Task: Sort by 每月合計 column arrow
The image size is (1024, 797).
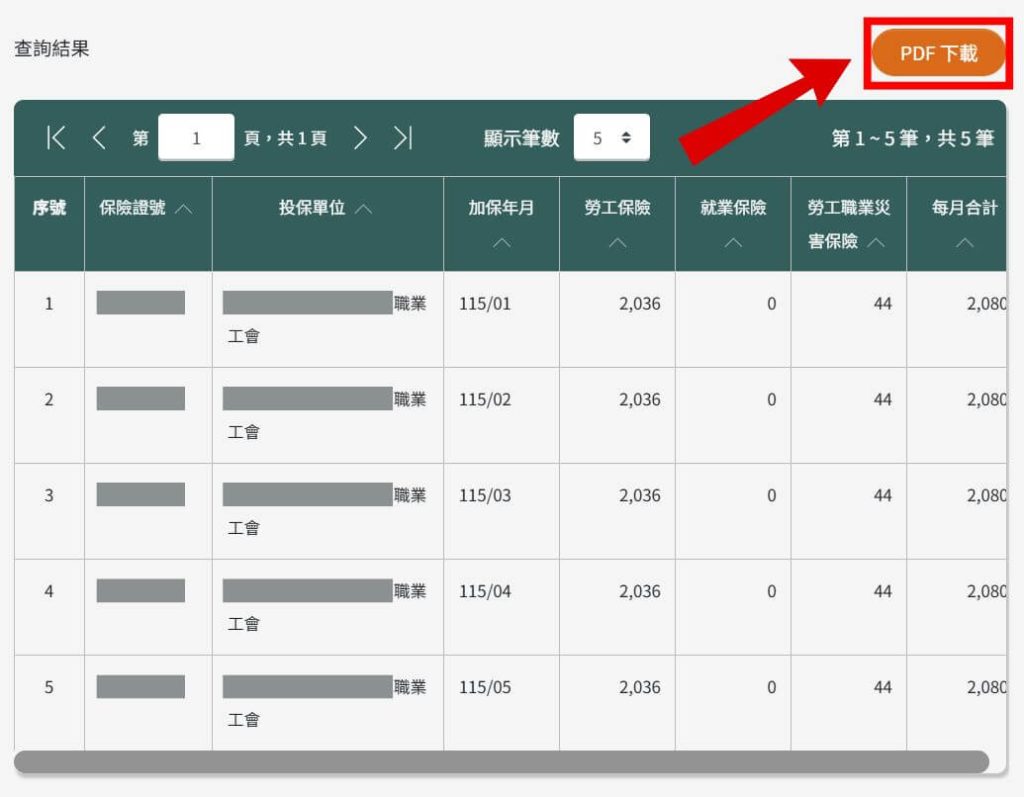Action: click(x=965, y=243)
